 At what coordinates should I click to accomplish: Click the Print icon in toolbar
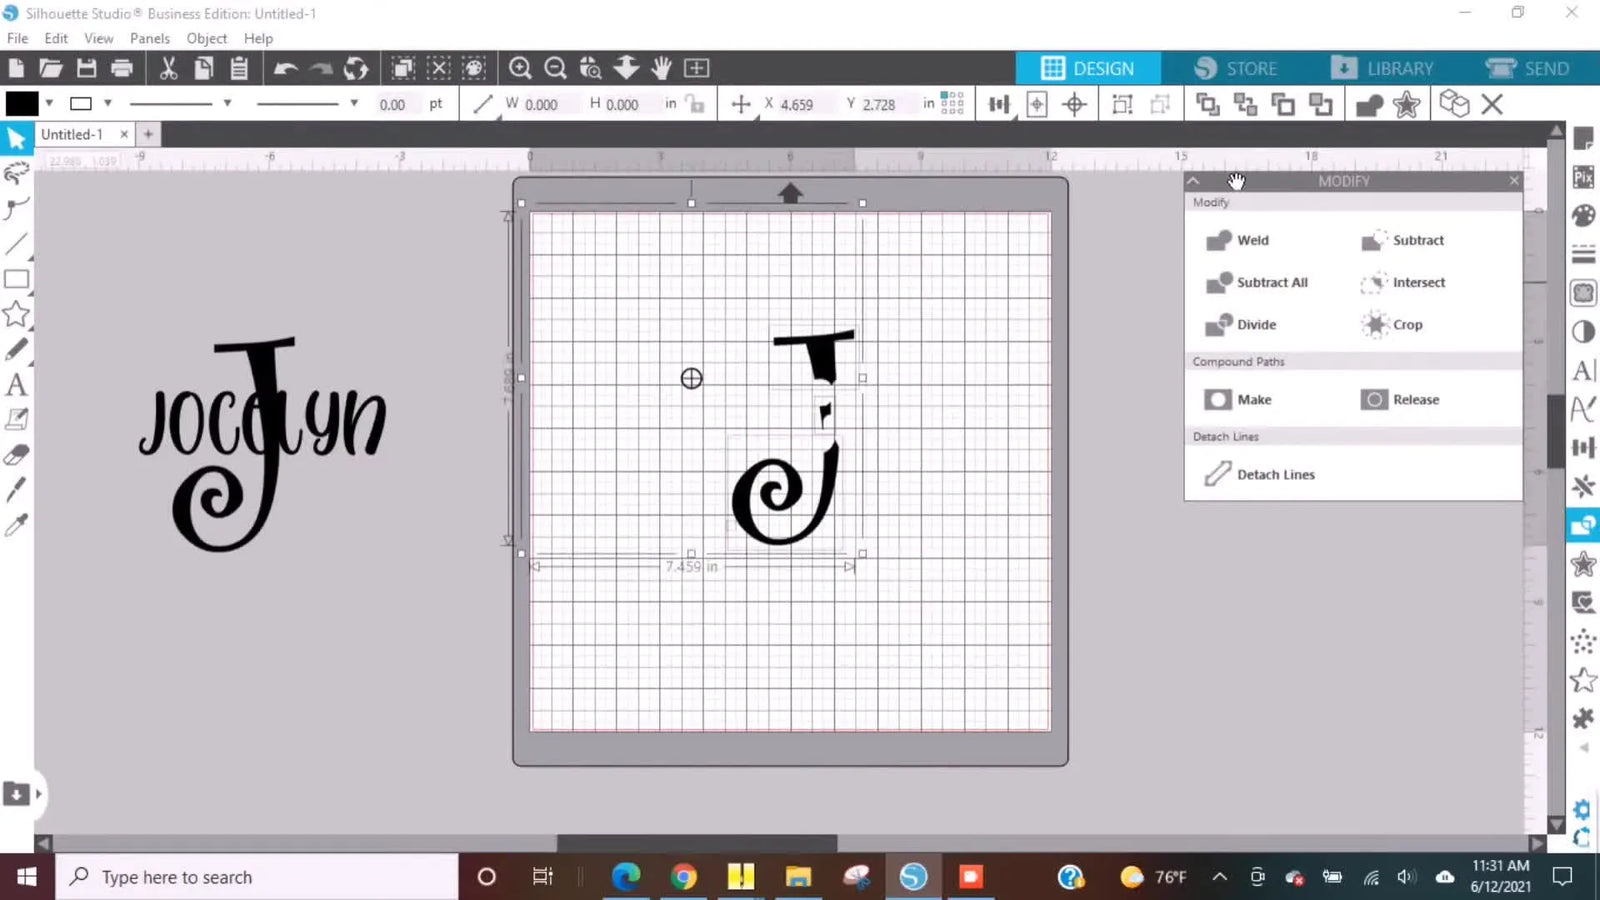click(122, 68)
